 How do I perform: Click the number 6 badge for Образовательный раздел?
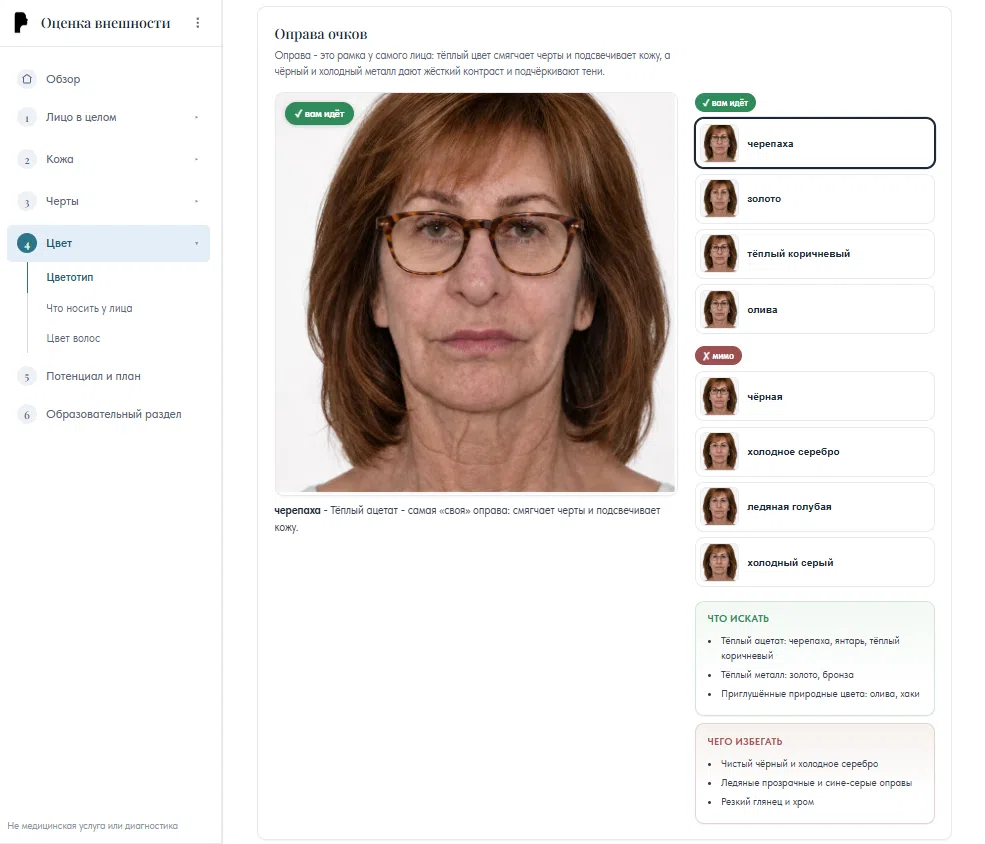(x=27, y=414)
